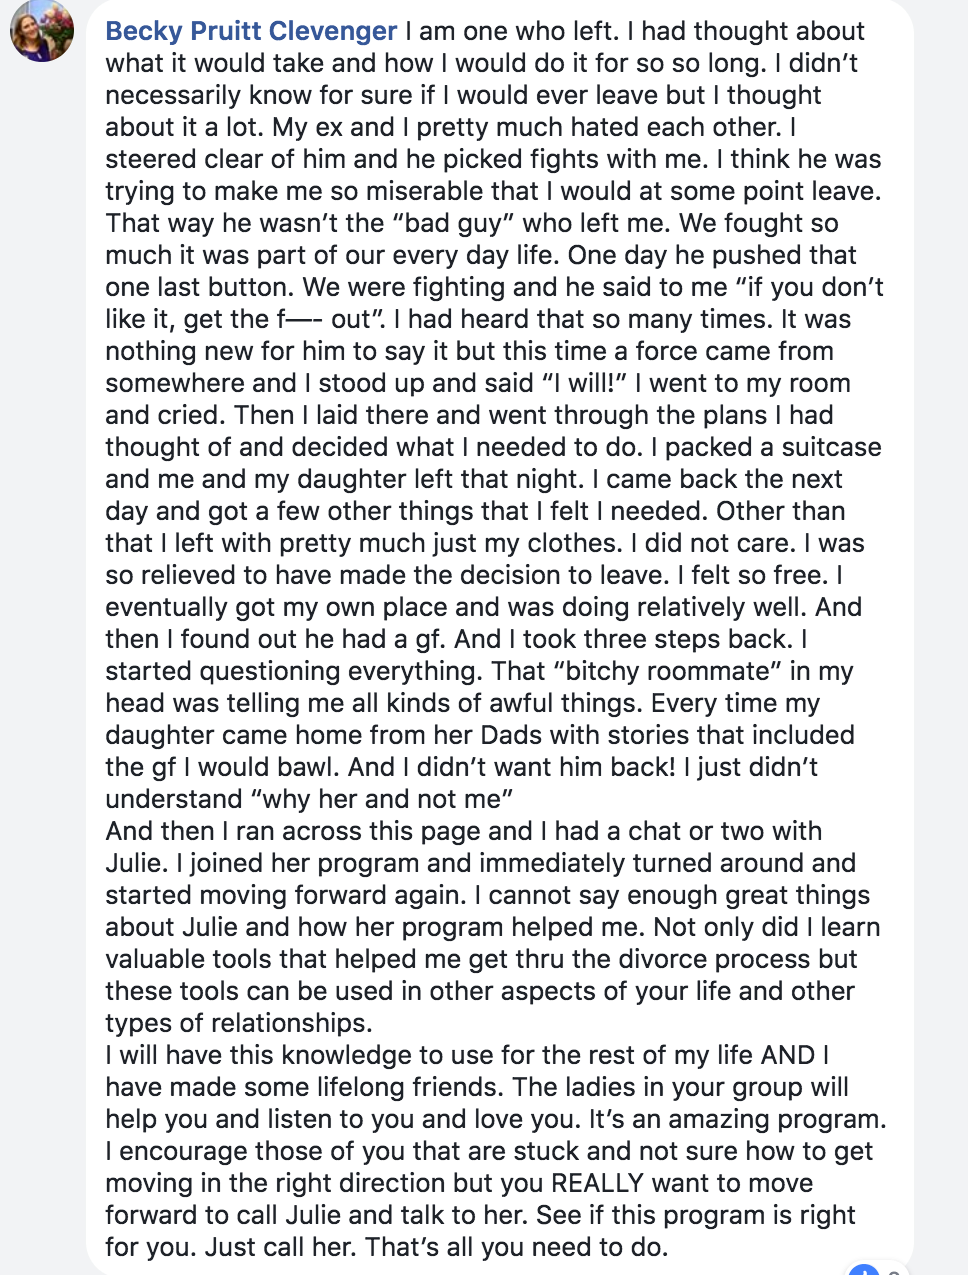Click the phrase "It's an amazing program."
Viewport: 968px width, 1275px height.
point(737,1119)
